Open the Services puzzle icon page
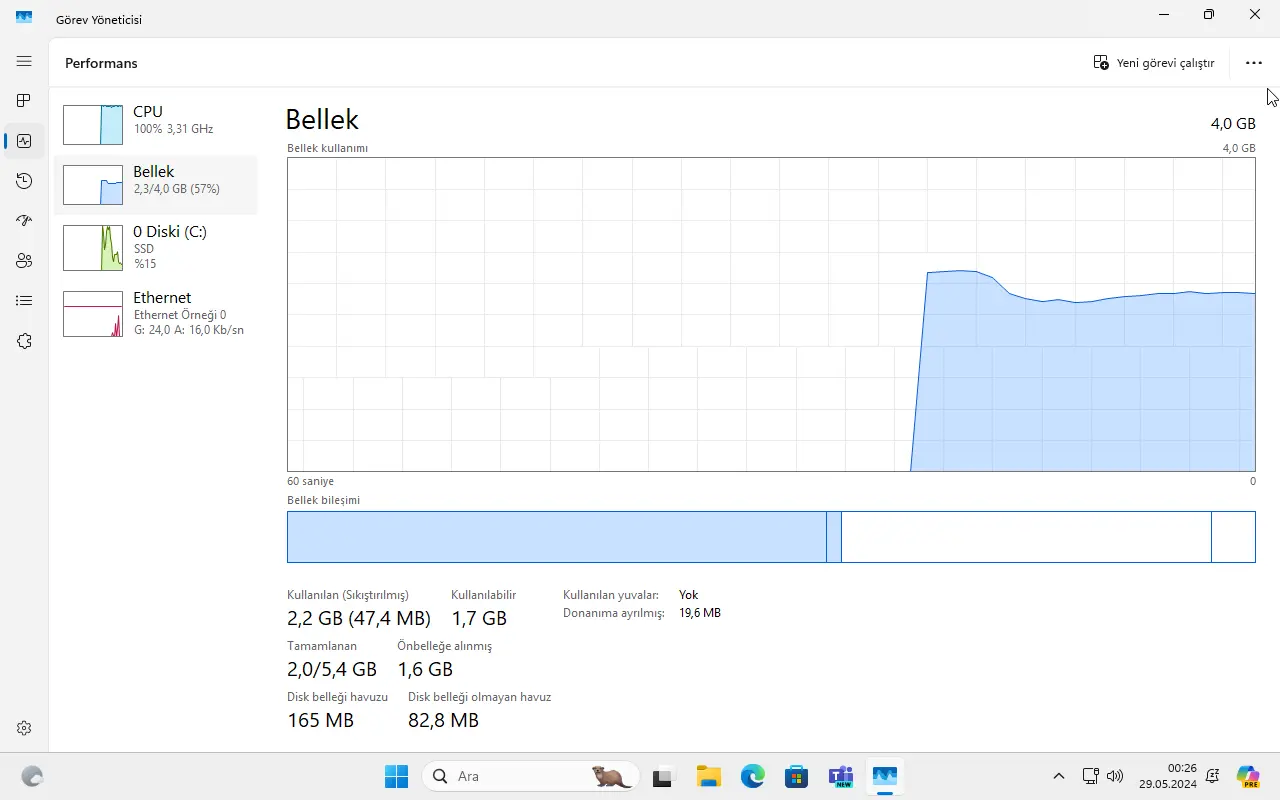 24,341
